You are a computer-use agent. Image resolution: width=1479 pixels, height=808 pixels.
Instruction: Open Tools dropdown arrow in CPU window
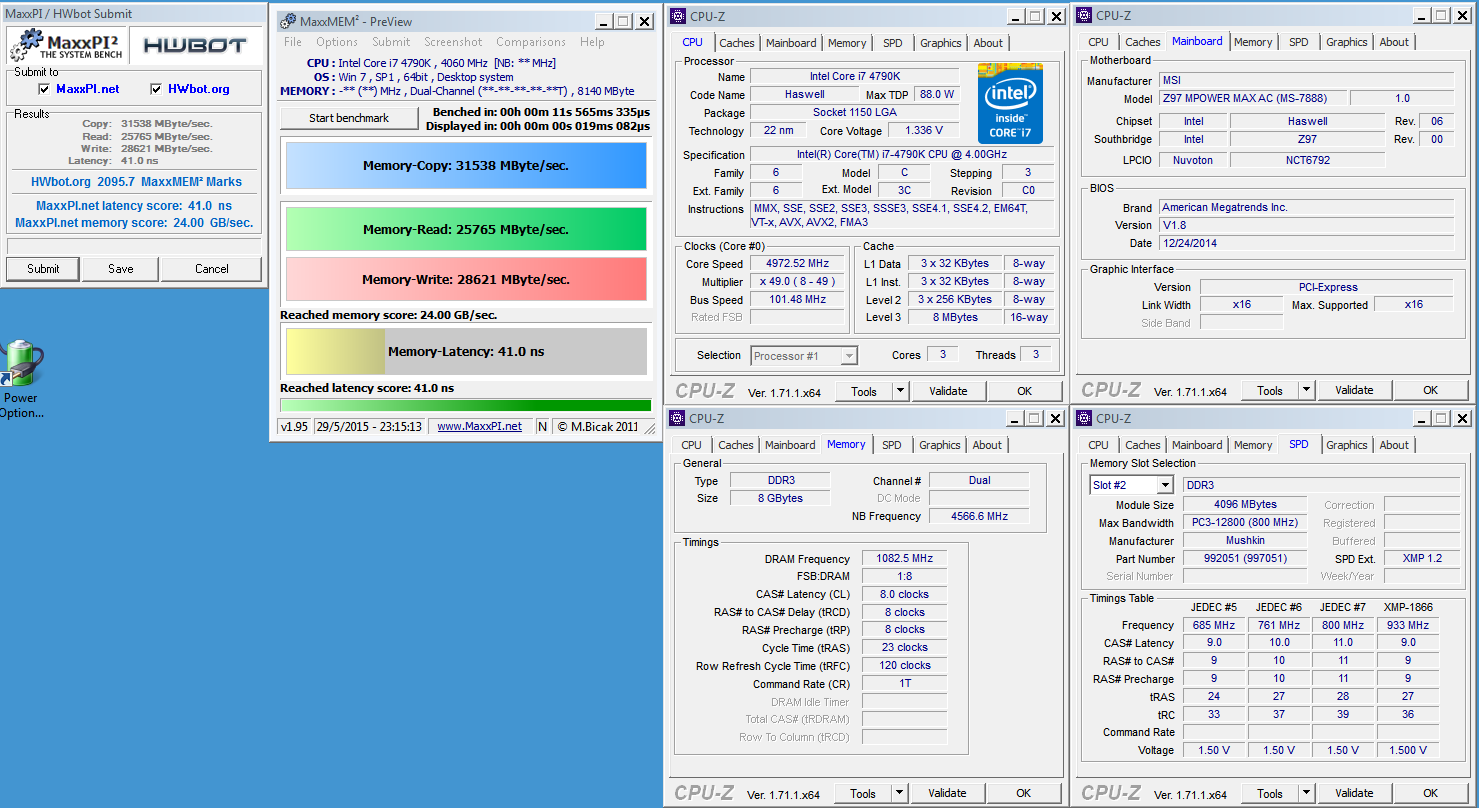coord(900,391)
